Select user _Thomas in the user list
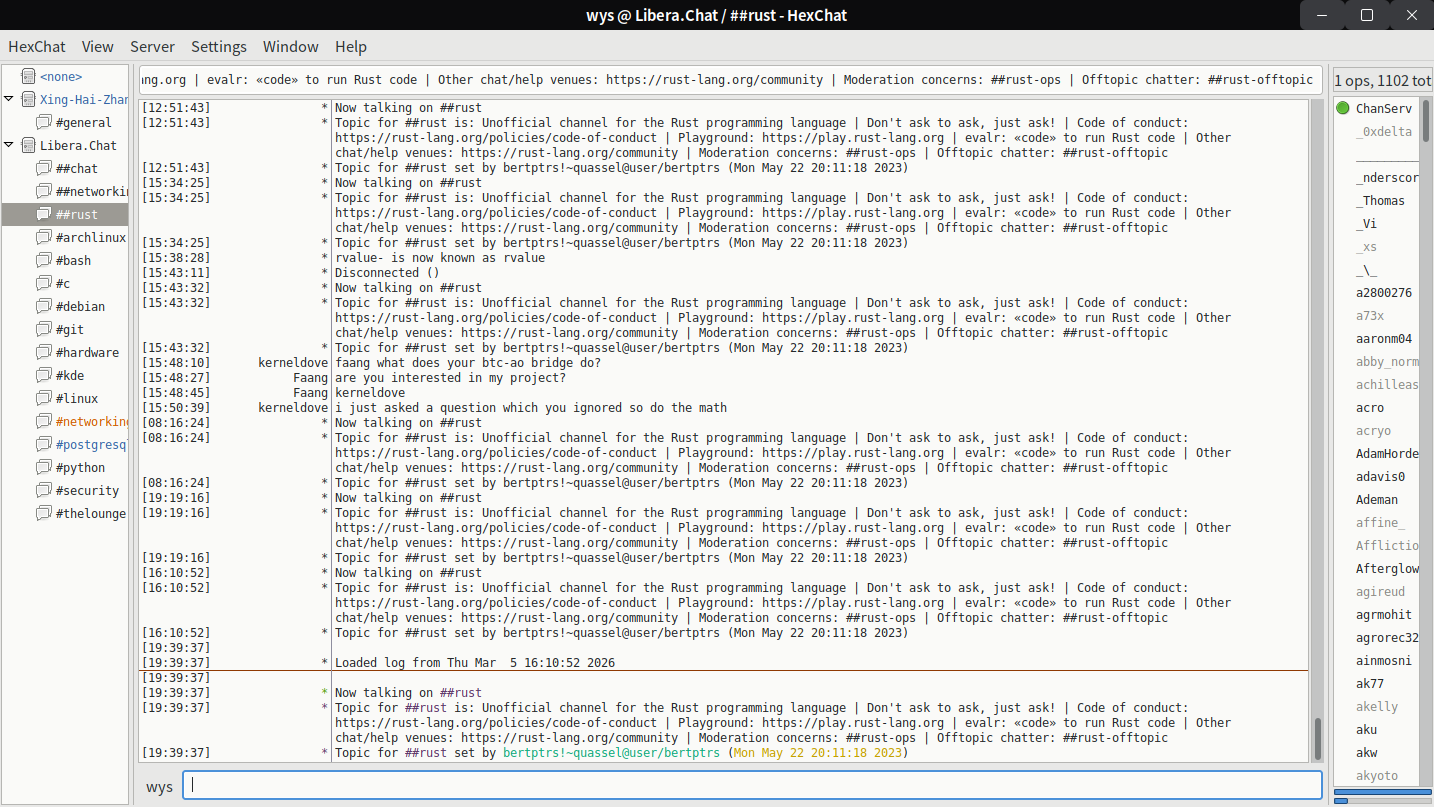This screenshot has height=807, width=1434. (x=1380, y=200)
